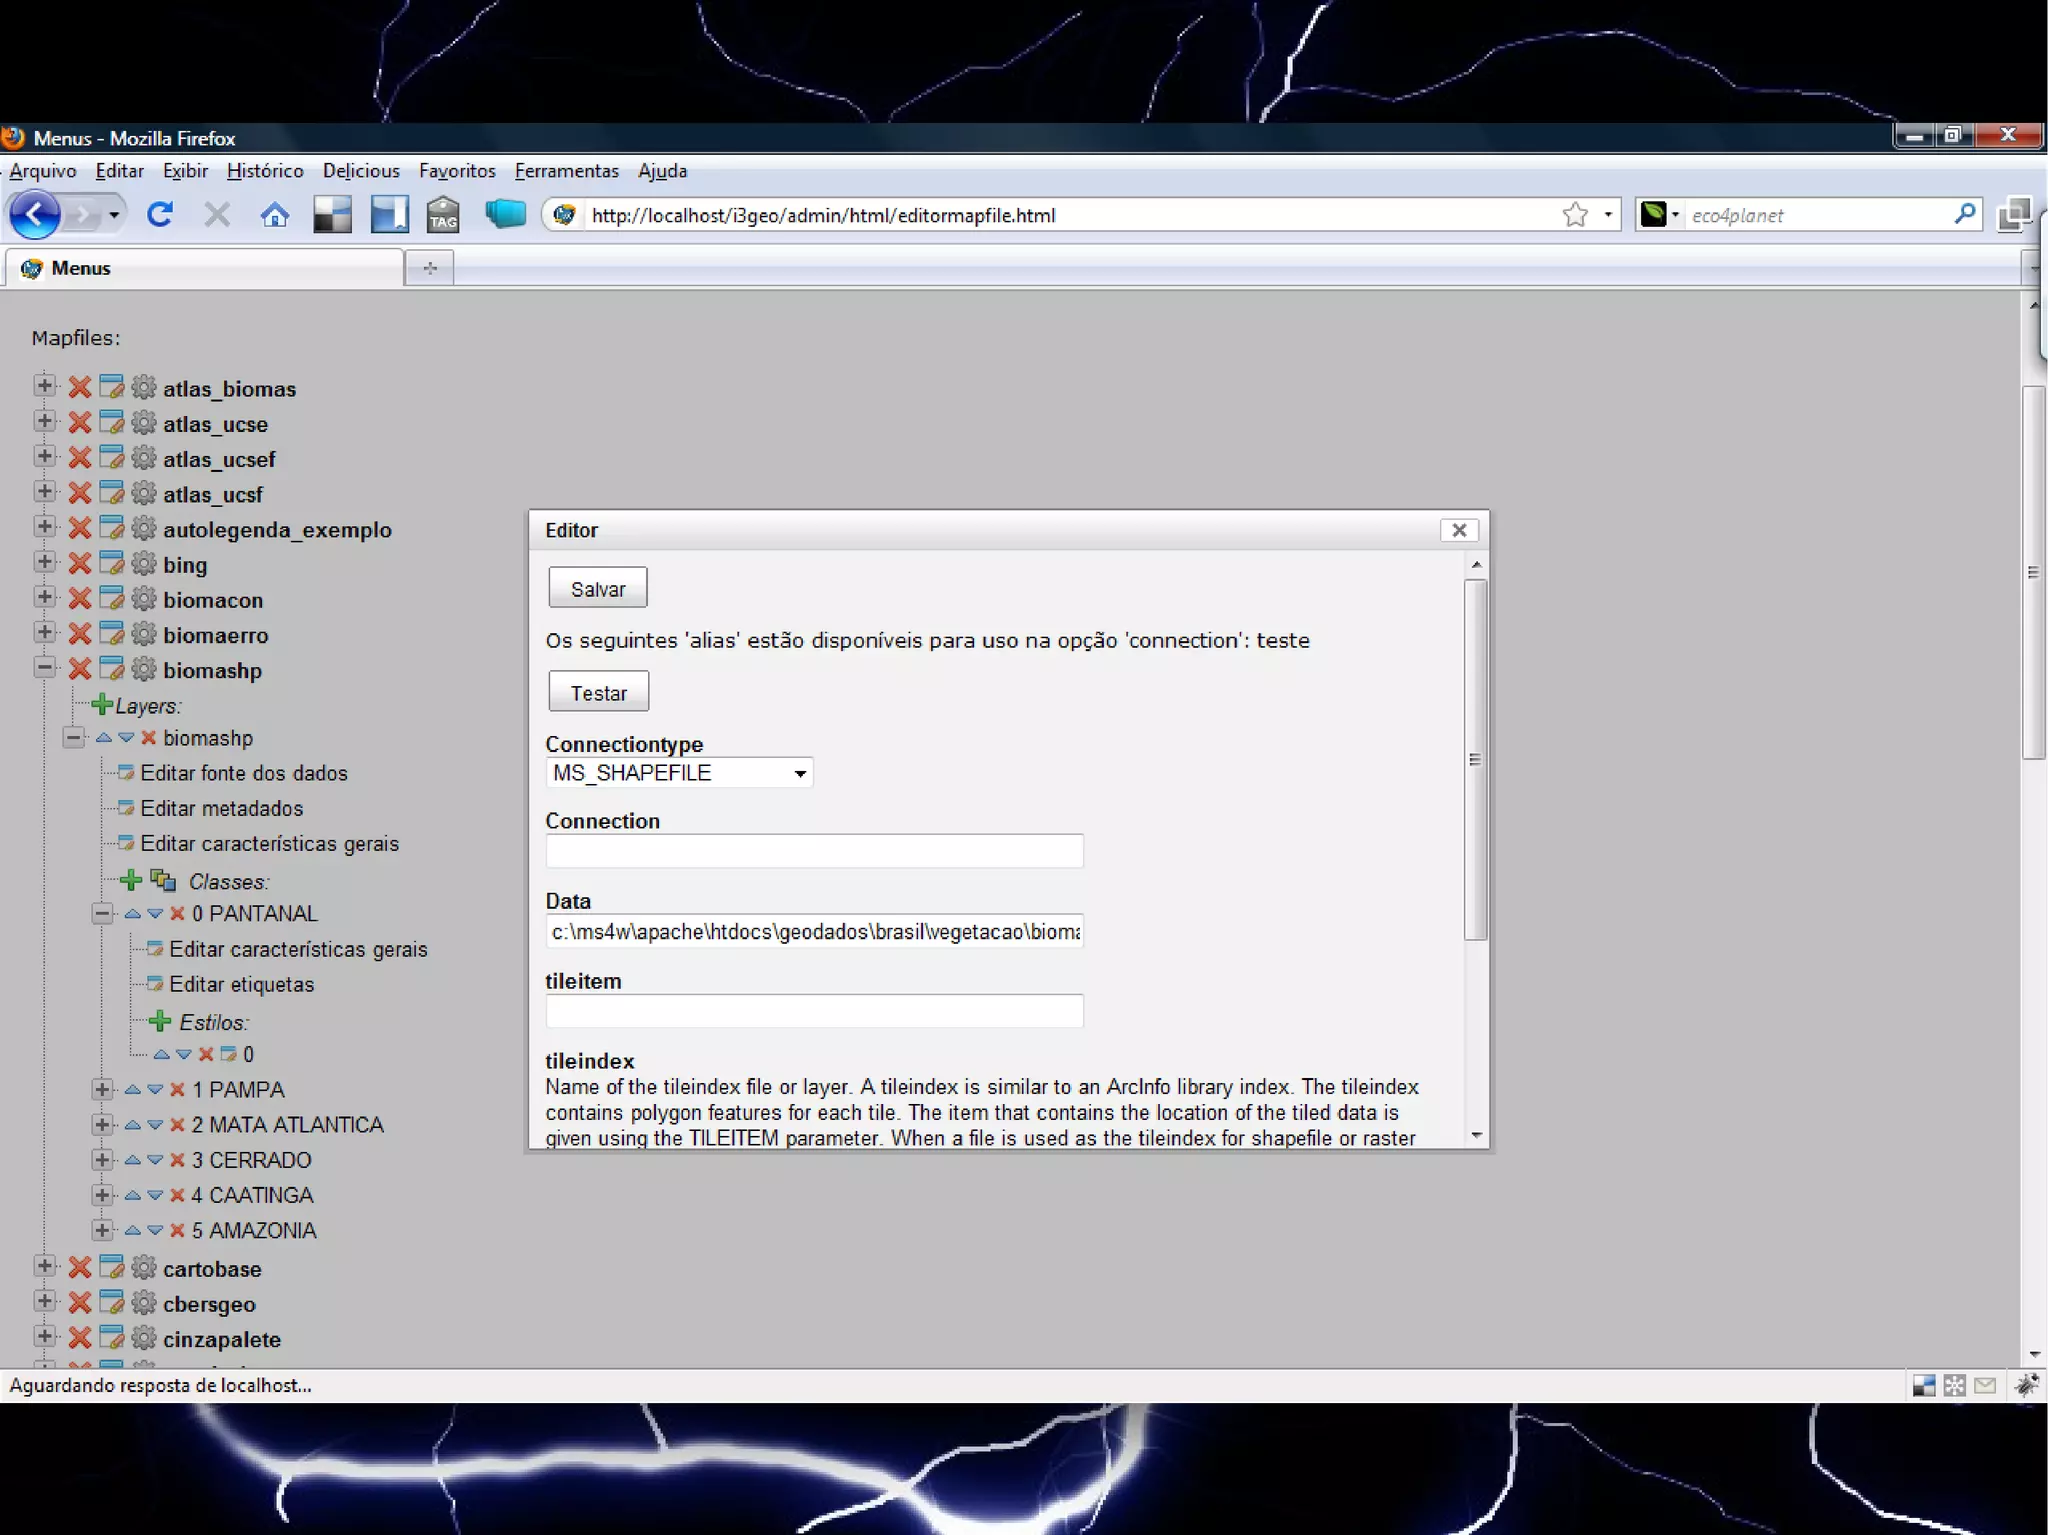
Task: Click the edit icon next to bing mapfile
Action: click(112, 564)
